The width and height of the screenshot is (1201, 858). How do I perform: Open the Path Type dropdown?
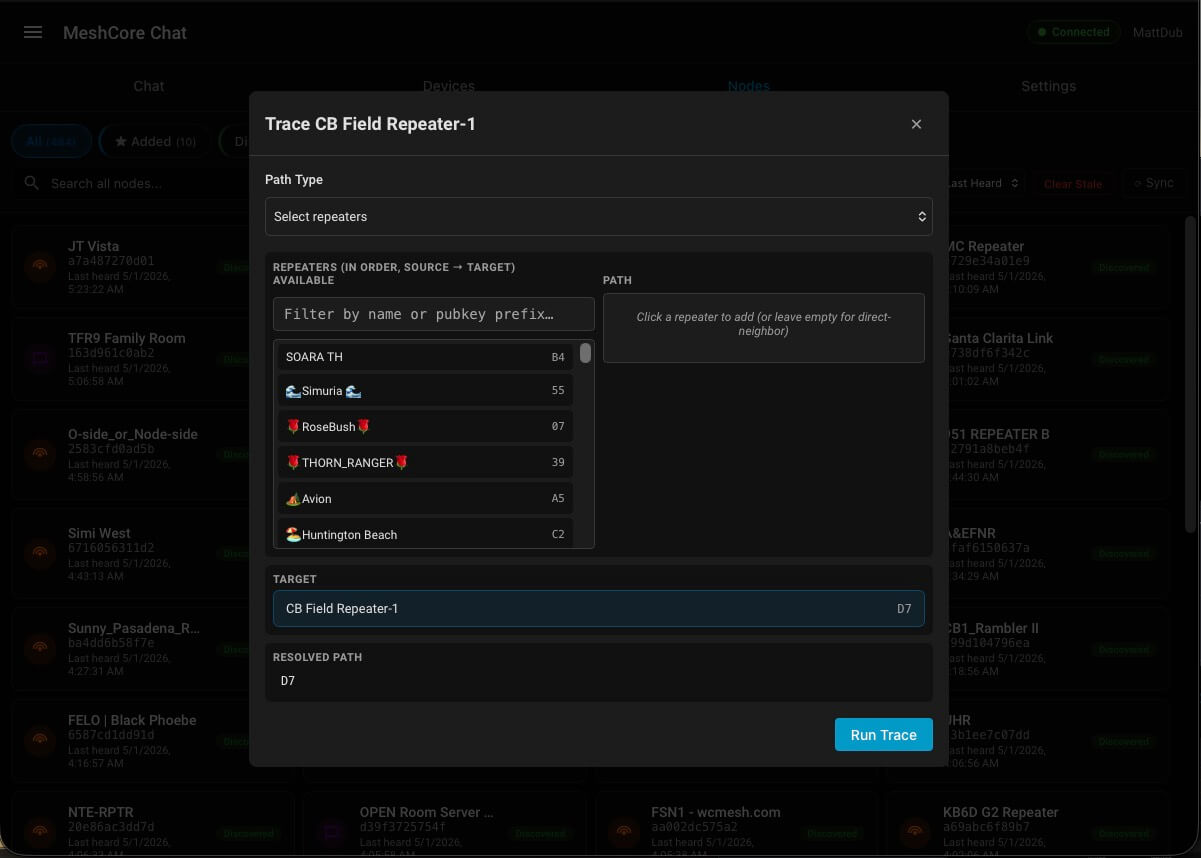(x=598, y=216)
